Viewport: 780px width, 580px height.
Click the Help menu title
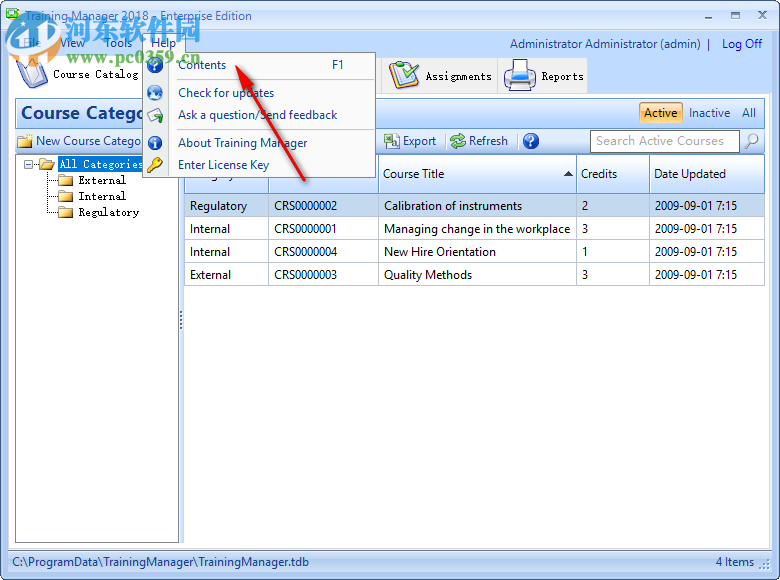pos(163,43)
